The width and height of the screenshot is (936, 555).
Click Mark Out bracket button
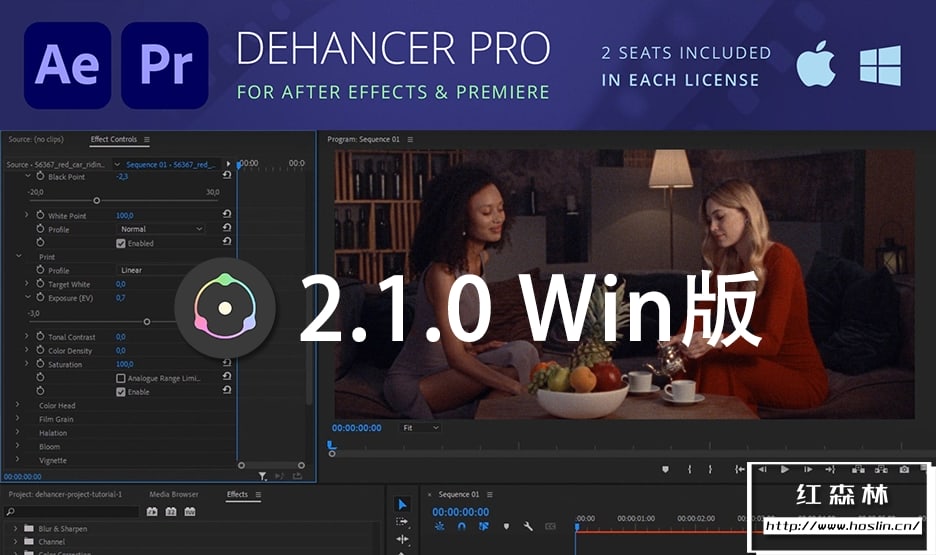coord(710,470)
